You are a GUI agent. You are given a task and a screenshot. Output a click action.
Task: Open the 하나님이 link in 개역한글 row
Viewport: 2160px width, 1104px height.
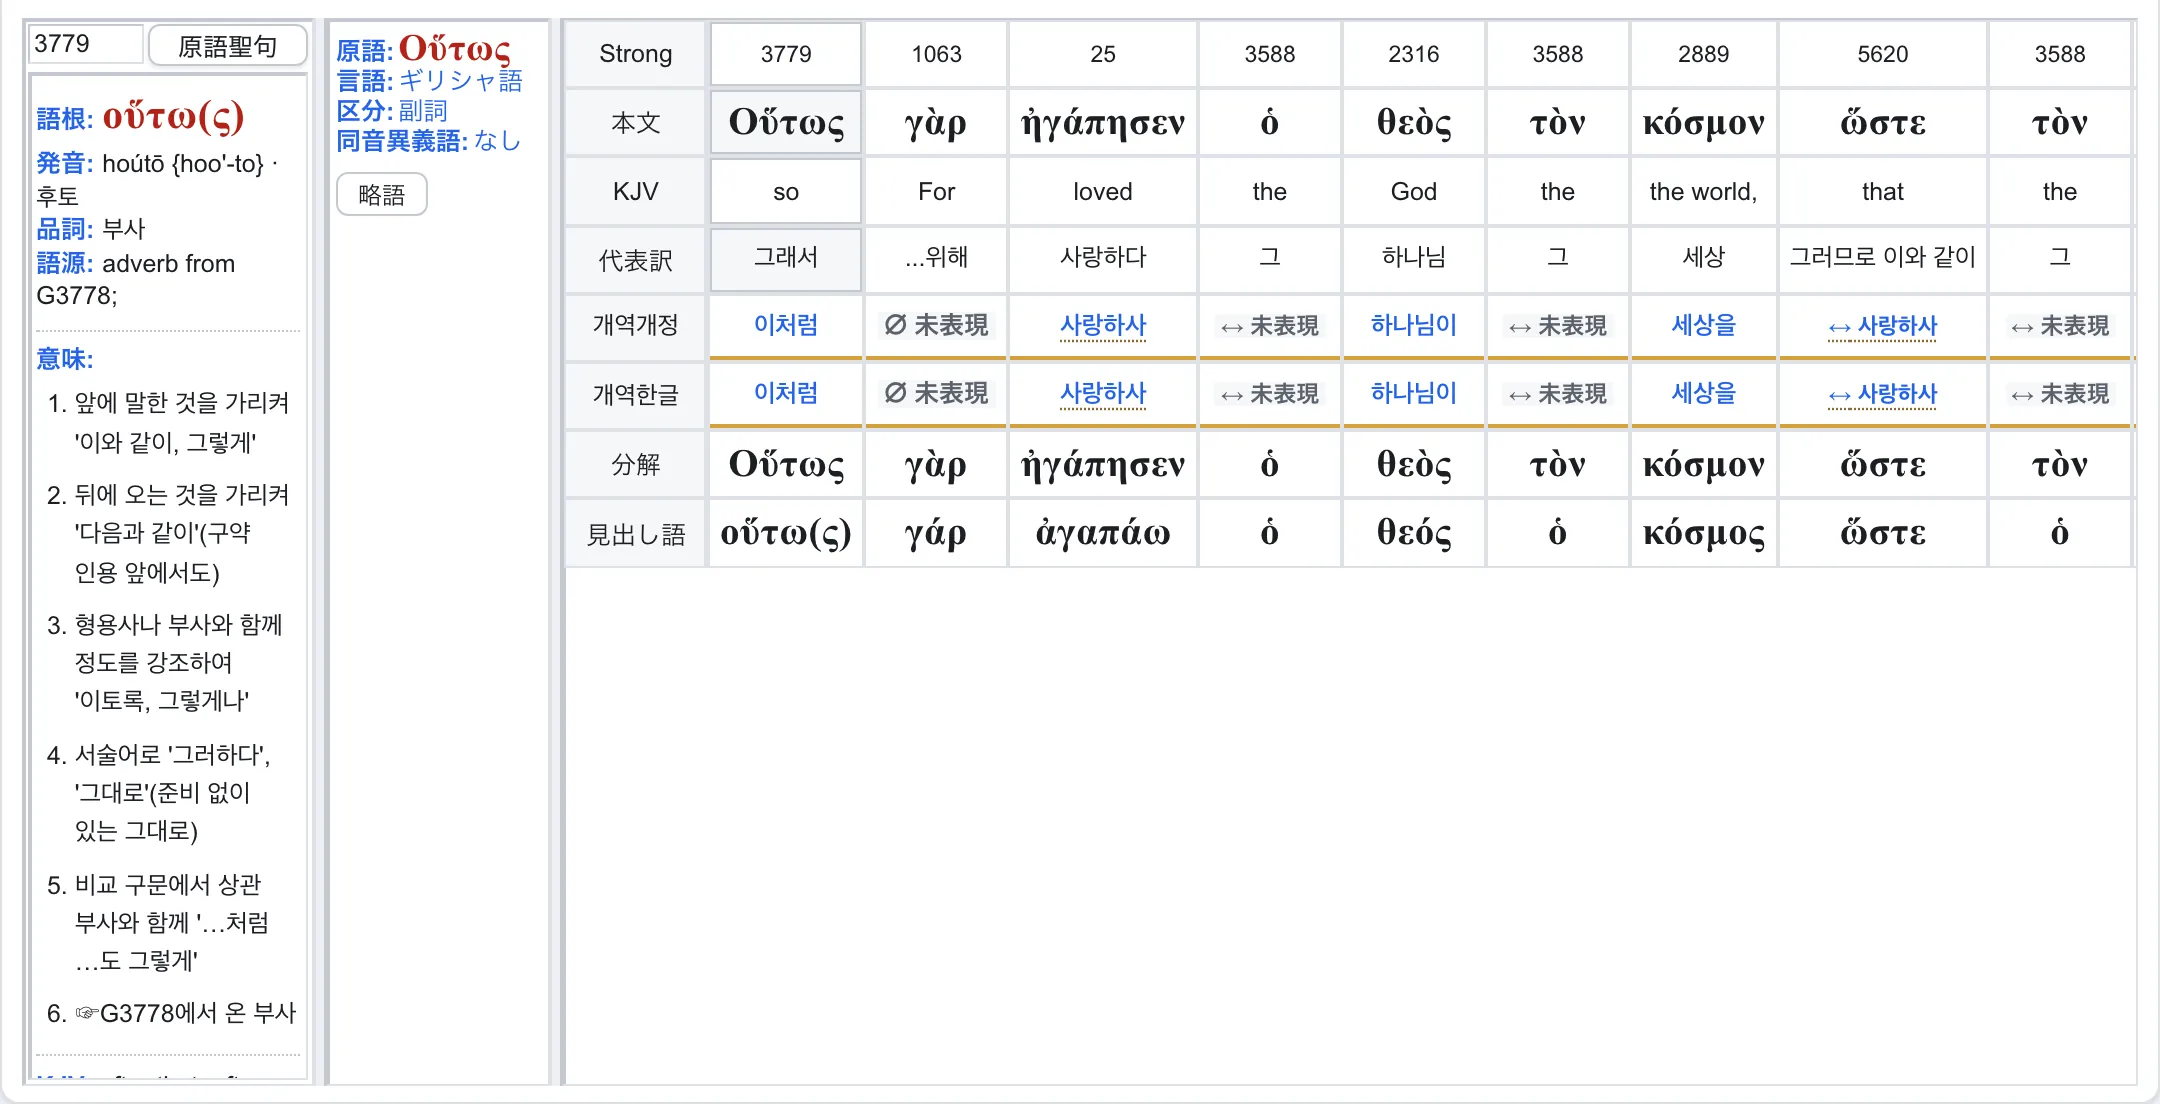(1413, 393)
